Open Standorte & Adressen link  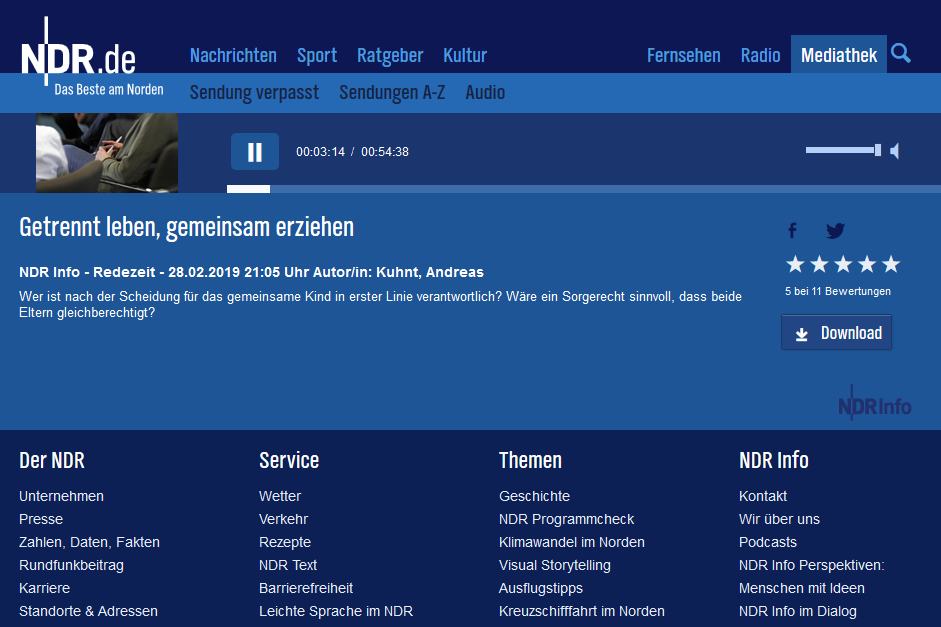pos(88,611)
